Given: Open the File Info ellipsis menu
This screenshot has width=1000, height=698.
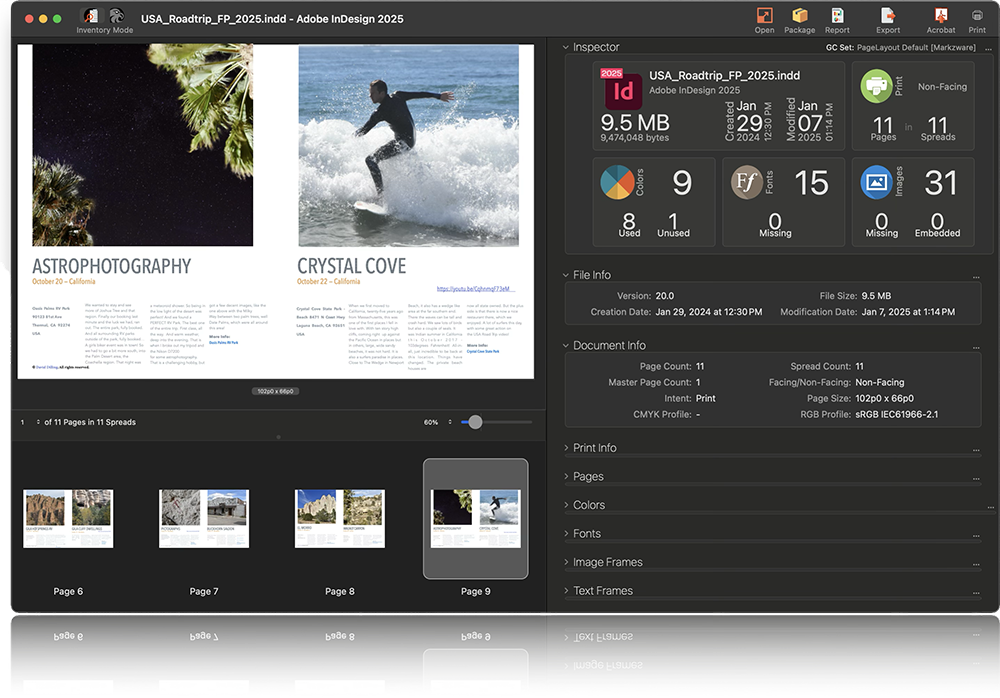Looking at the screenshot, I should (x=976, y=278).
